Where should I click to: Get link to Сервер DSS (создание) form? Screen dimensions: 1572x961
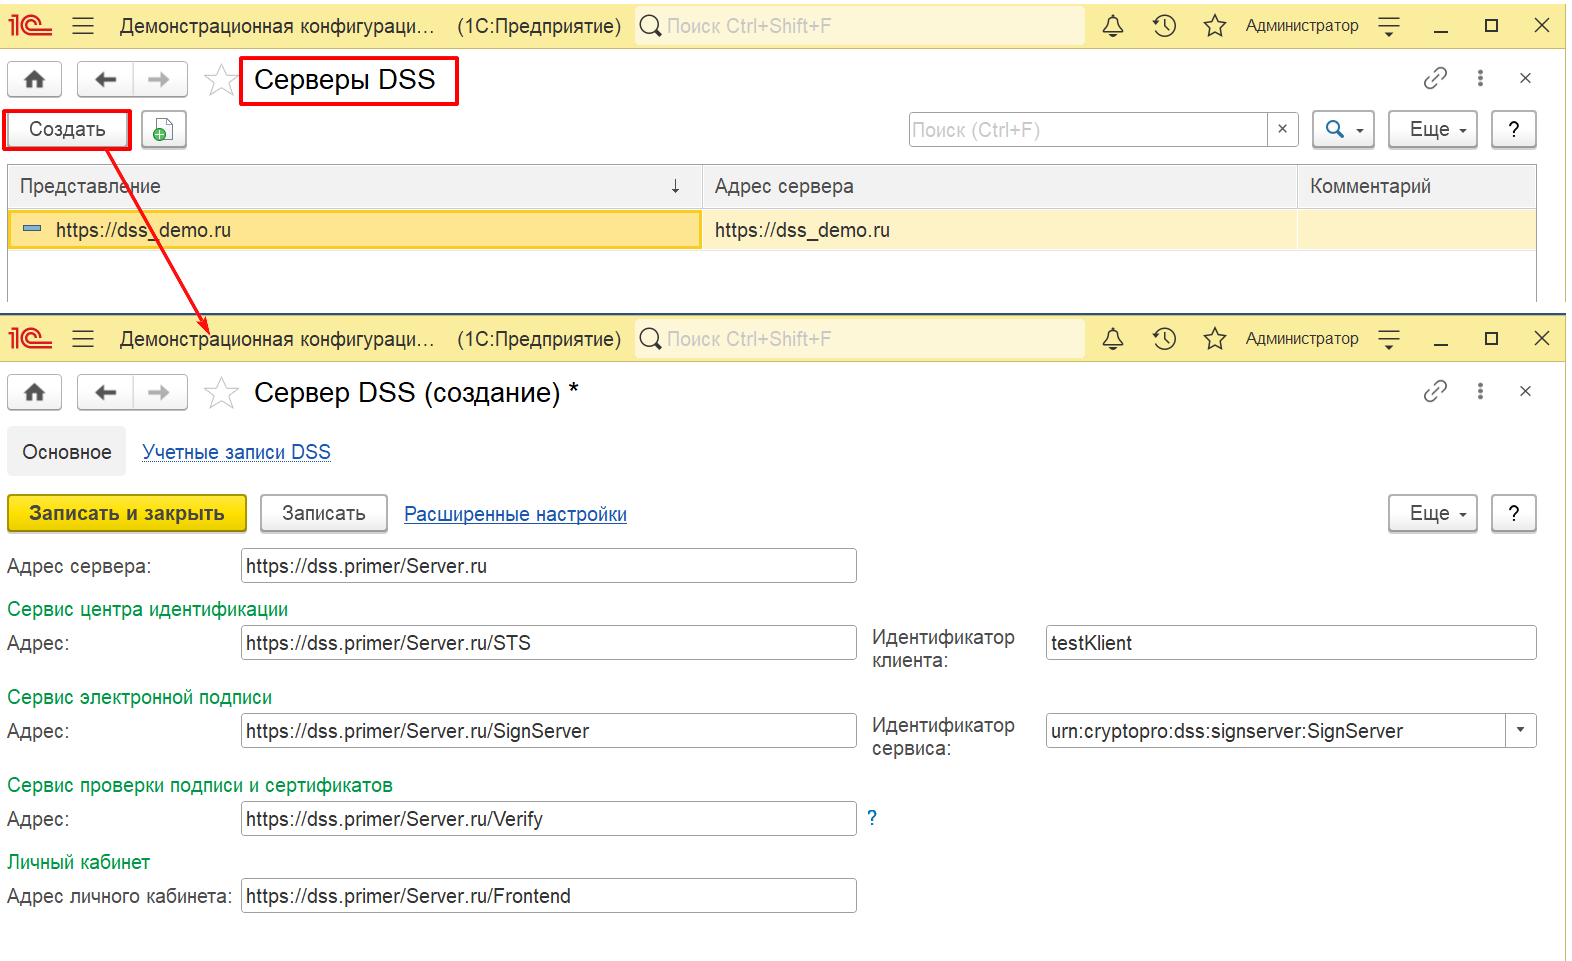1435,391
